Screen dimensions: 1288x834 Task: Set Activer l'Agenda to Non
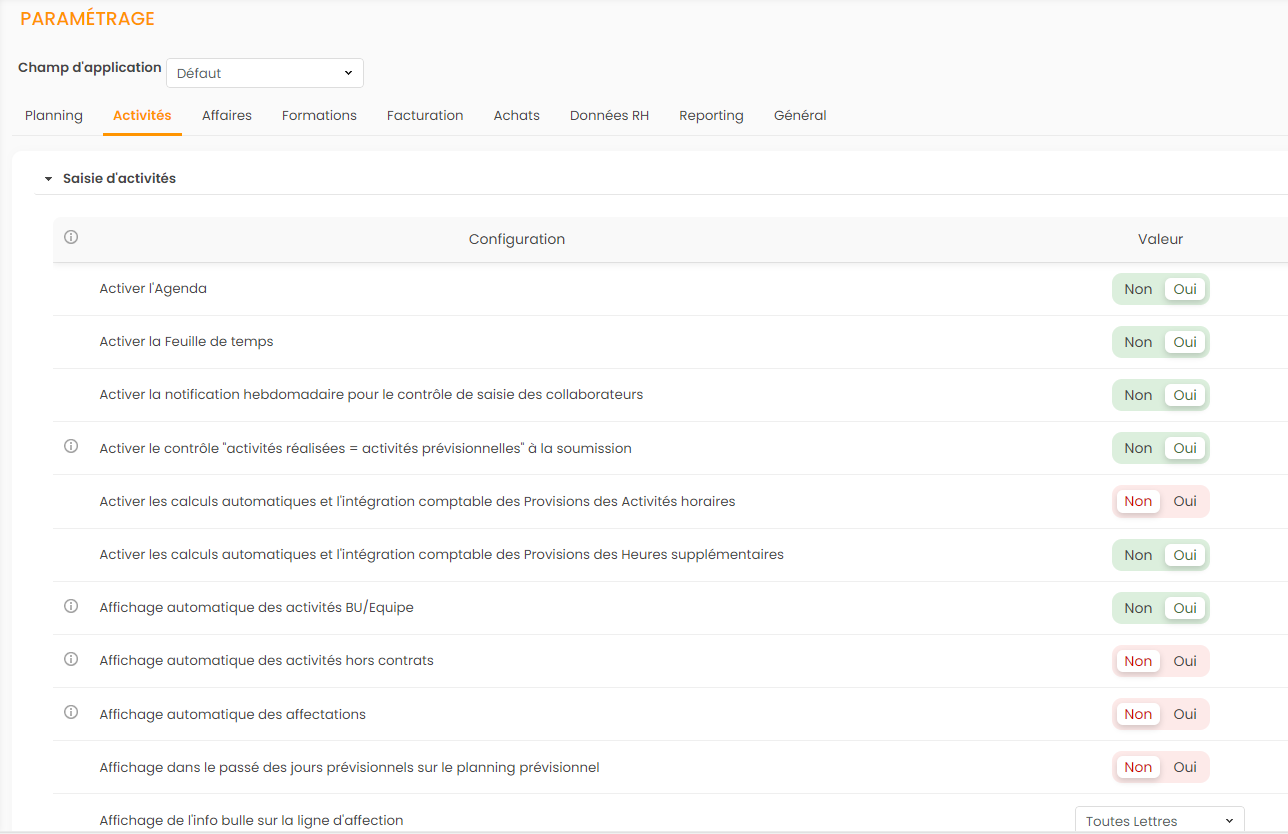[x=1138, y=289]
